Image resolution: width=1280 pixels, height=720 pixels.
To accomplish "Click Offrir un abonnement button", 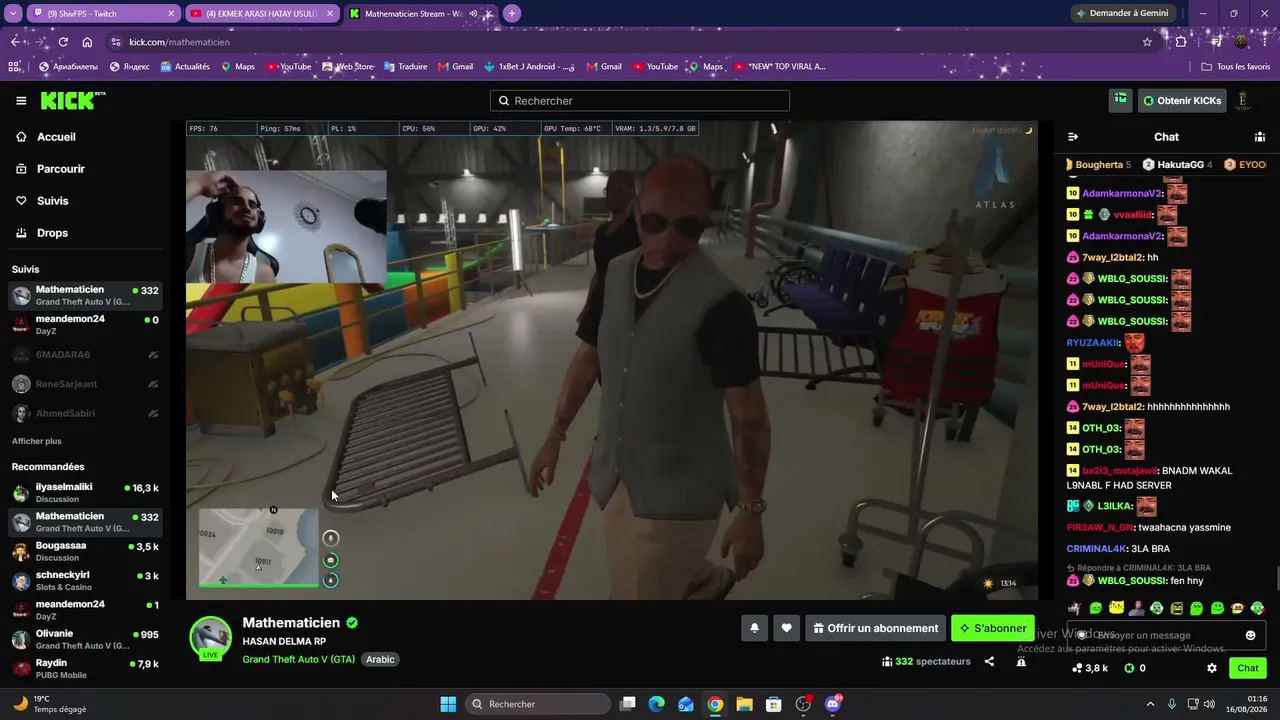I will (x=875, y=628).
